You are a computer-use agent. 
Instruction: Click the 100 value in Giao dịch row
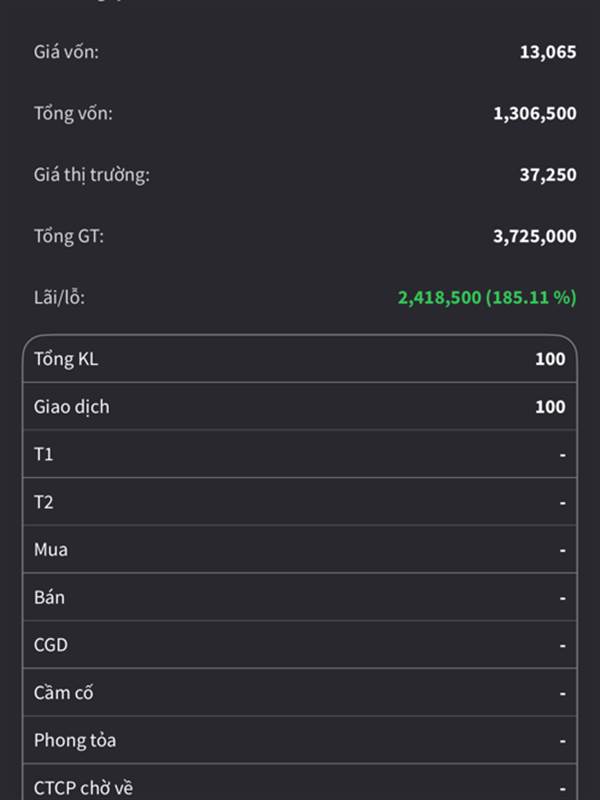point(550,407)
